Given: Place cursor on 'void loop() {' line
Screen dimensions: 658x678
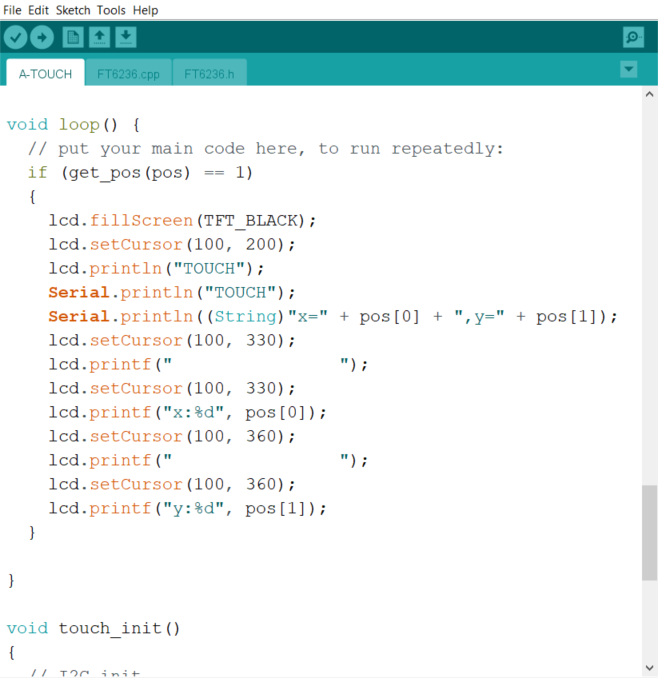Looking at the screenshot, I should pos(74,125).
